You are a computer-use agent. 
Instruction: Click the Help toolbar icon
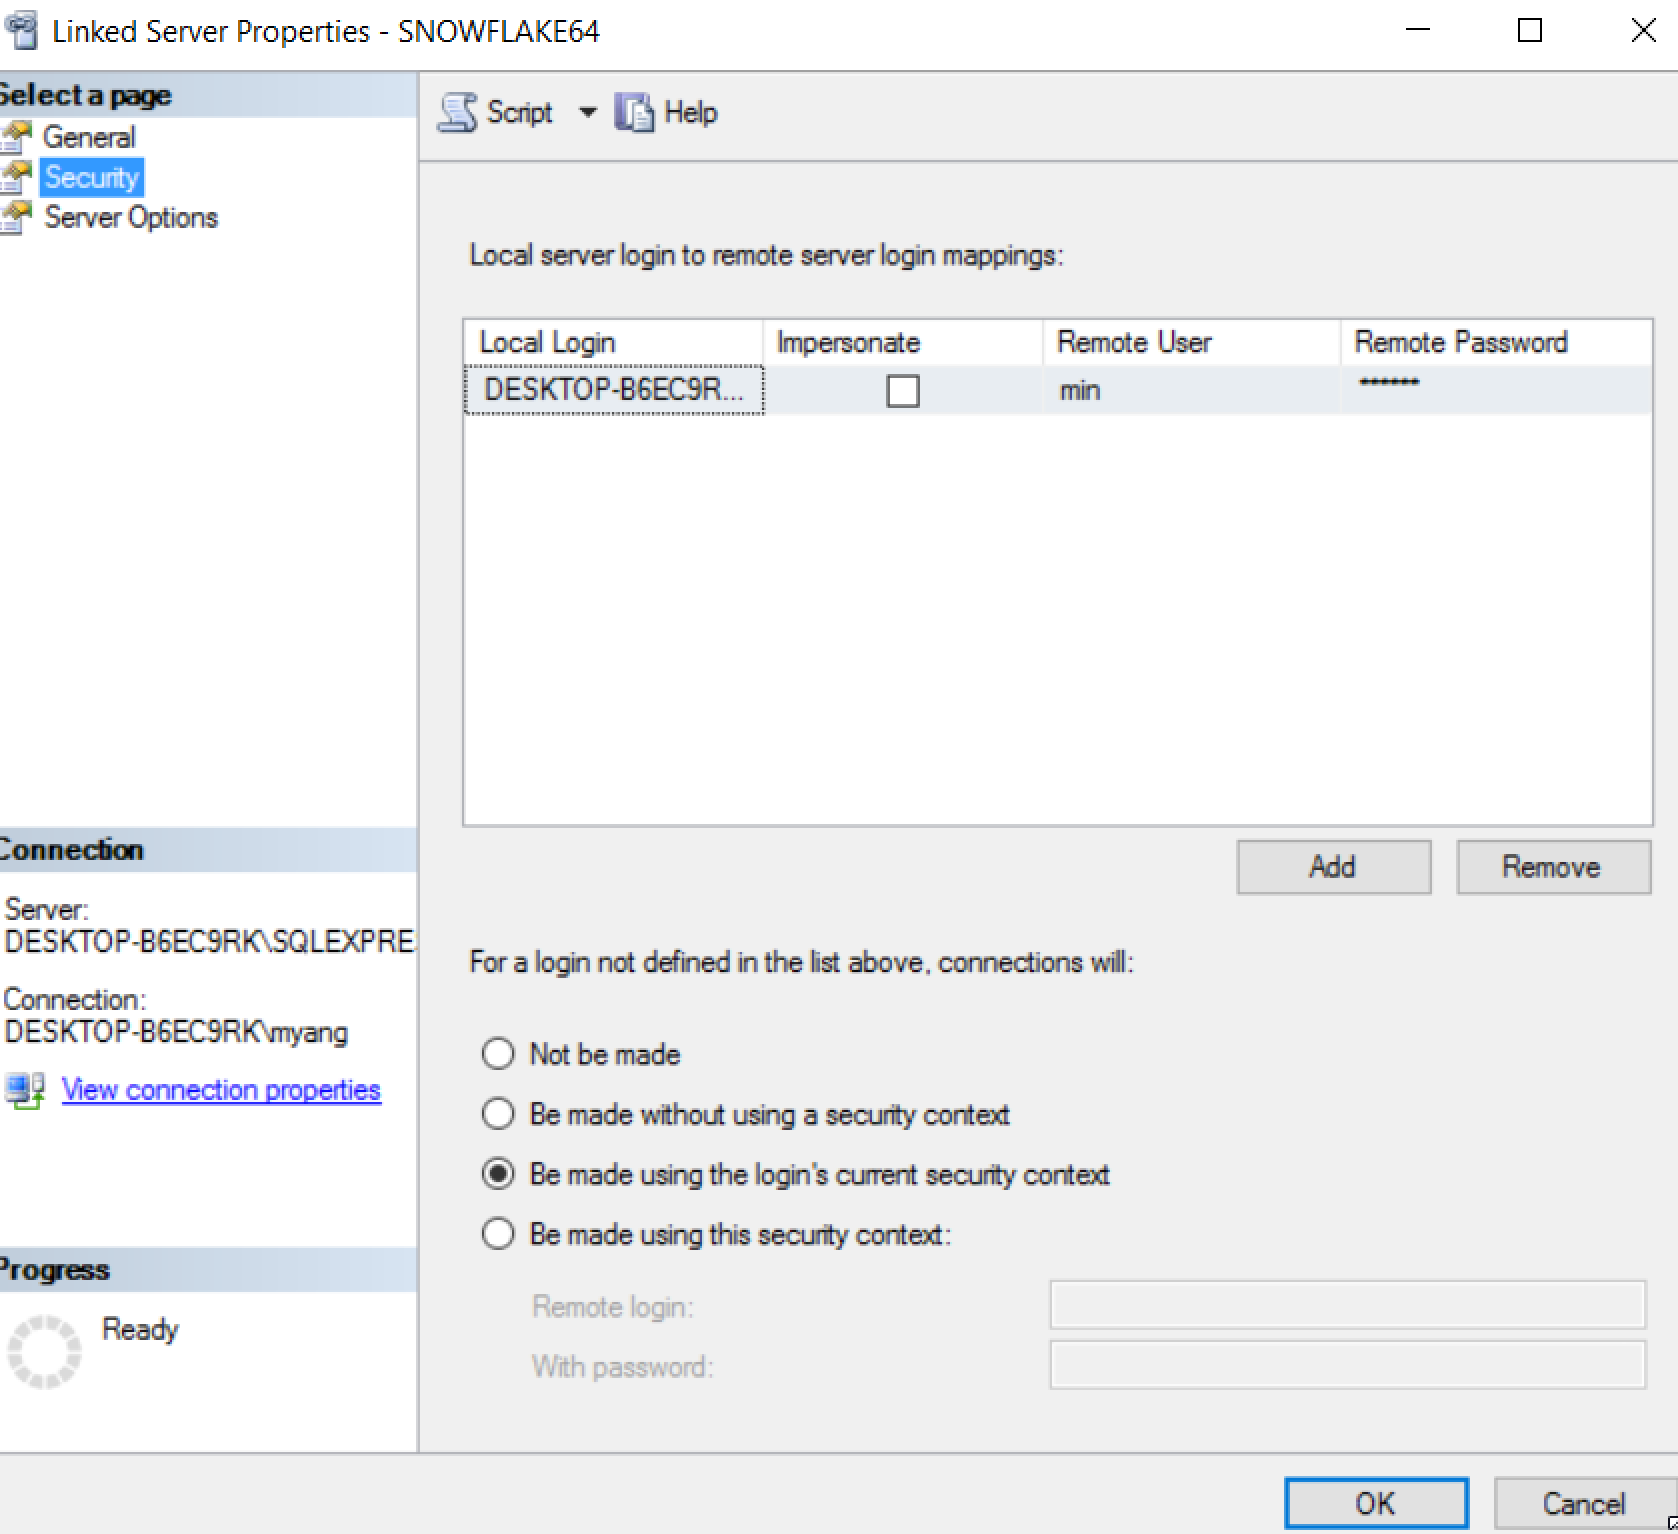pos(633,112)
